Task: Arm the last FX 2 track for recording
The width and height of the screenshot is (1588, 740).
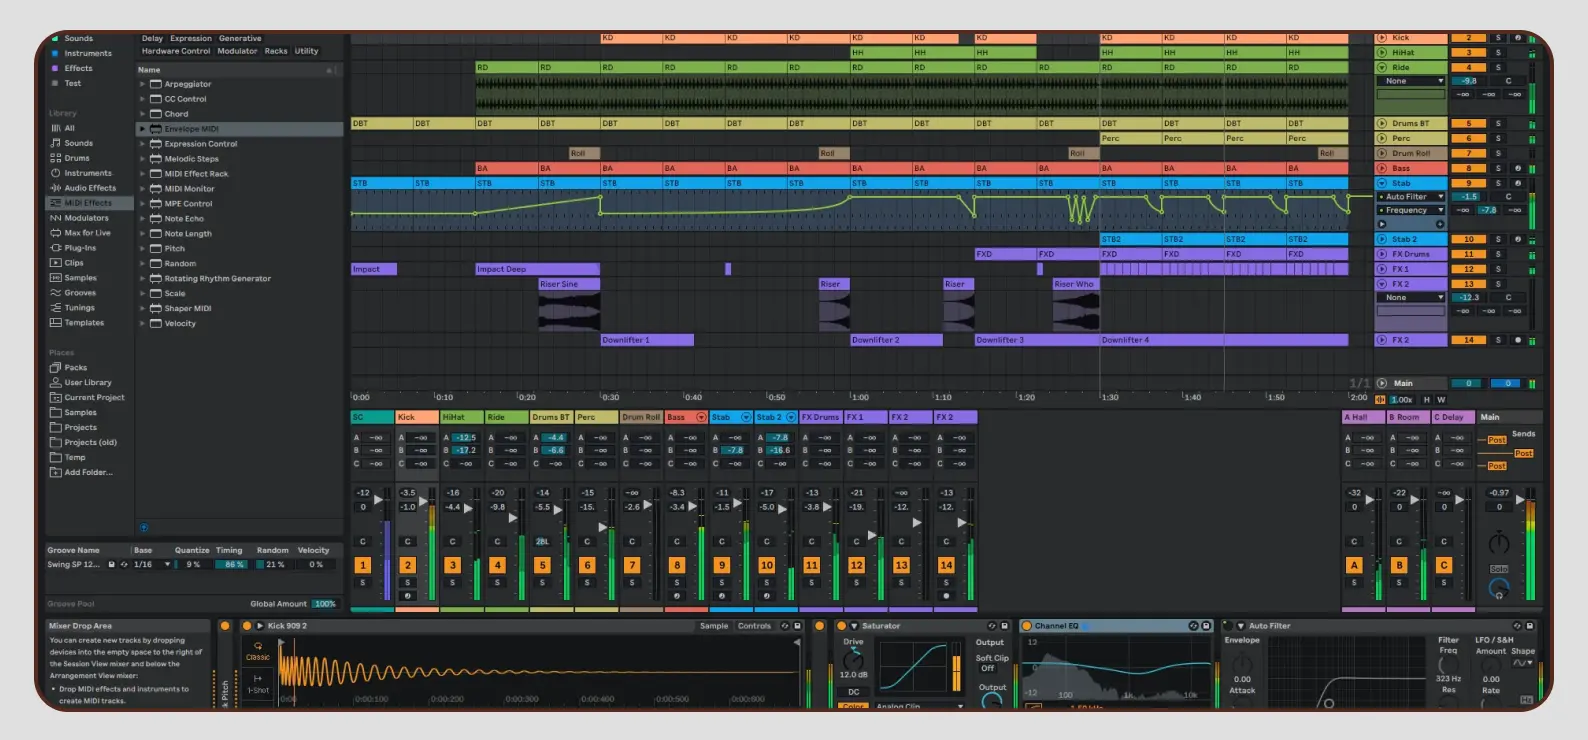Action: coord(1518,340)
